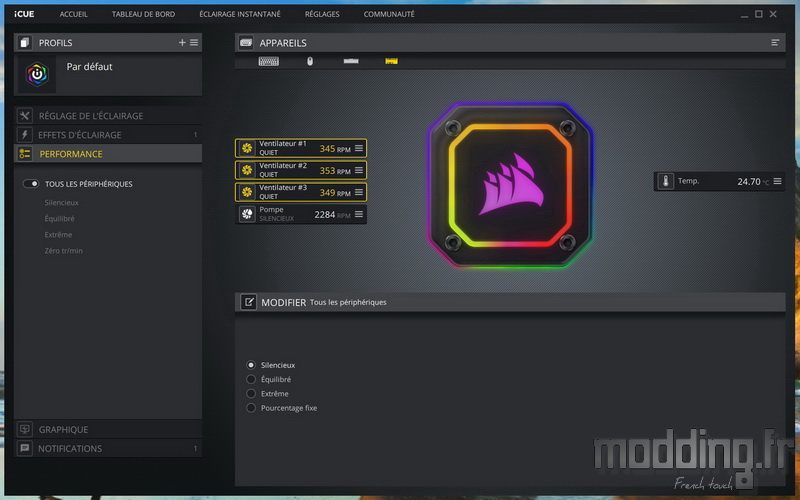Select the Pourcentage fixe radio button
This screenshot has height=500, width=800.
click(x=251, y=408)
